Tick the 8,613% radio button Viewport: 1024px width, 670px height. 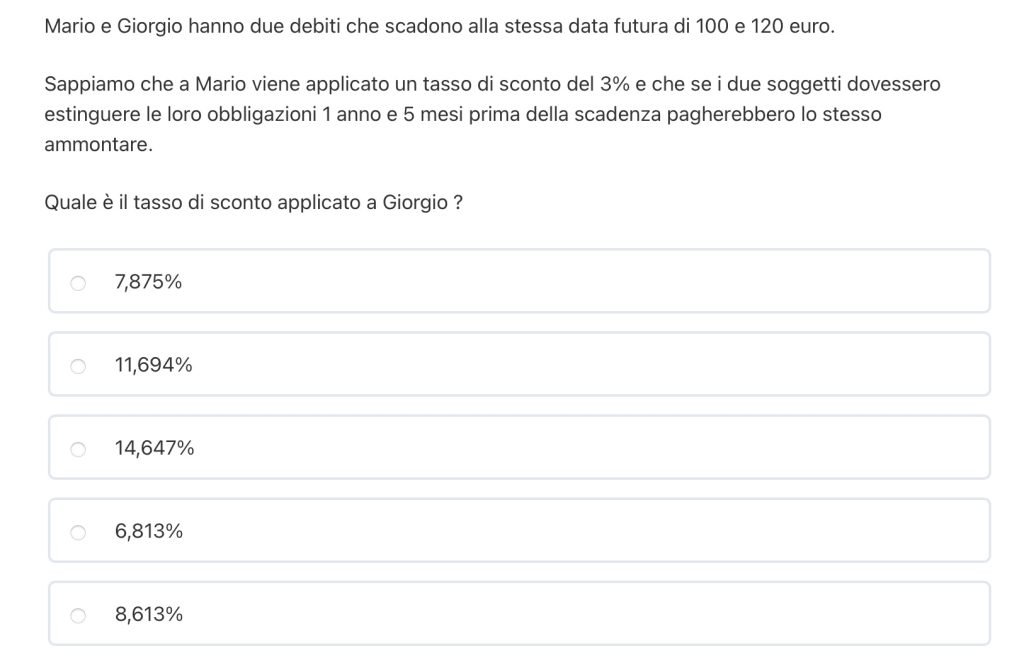(78, 615)
